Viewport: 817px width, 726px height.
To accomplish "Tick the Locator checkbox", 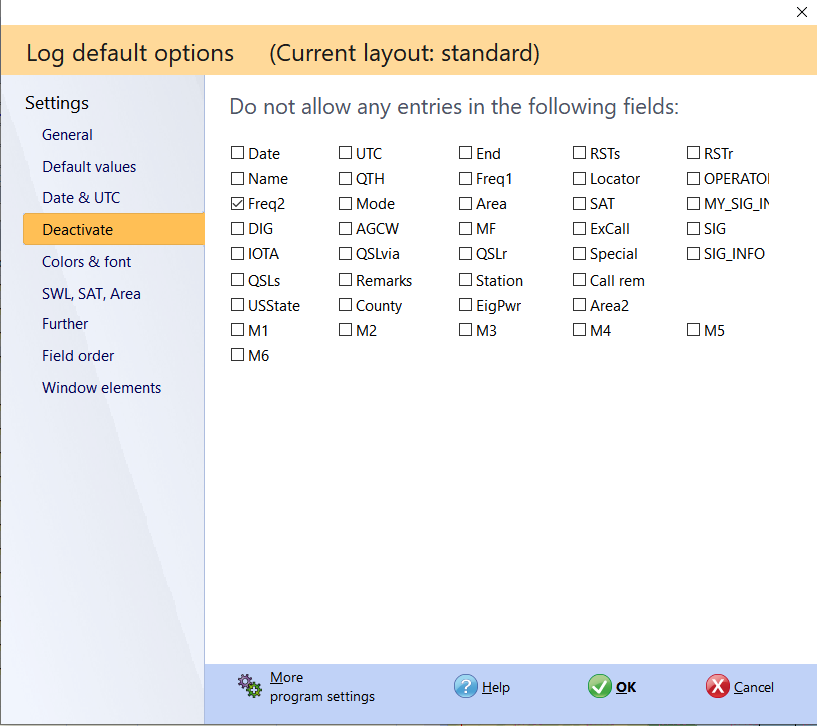I will [579, 178].
